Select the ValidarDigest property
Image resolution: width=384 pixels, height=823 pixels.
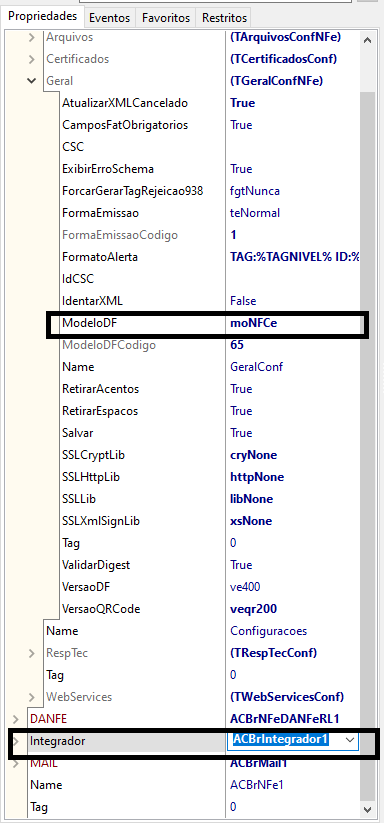click(96, 565)
